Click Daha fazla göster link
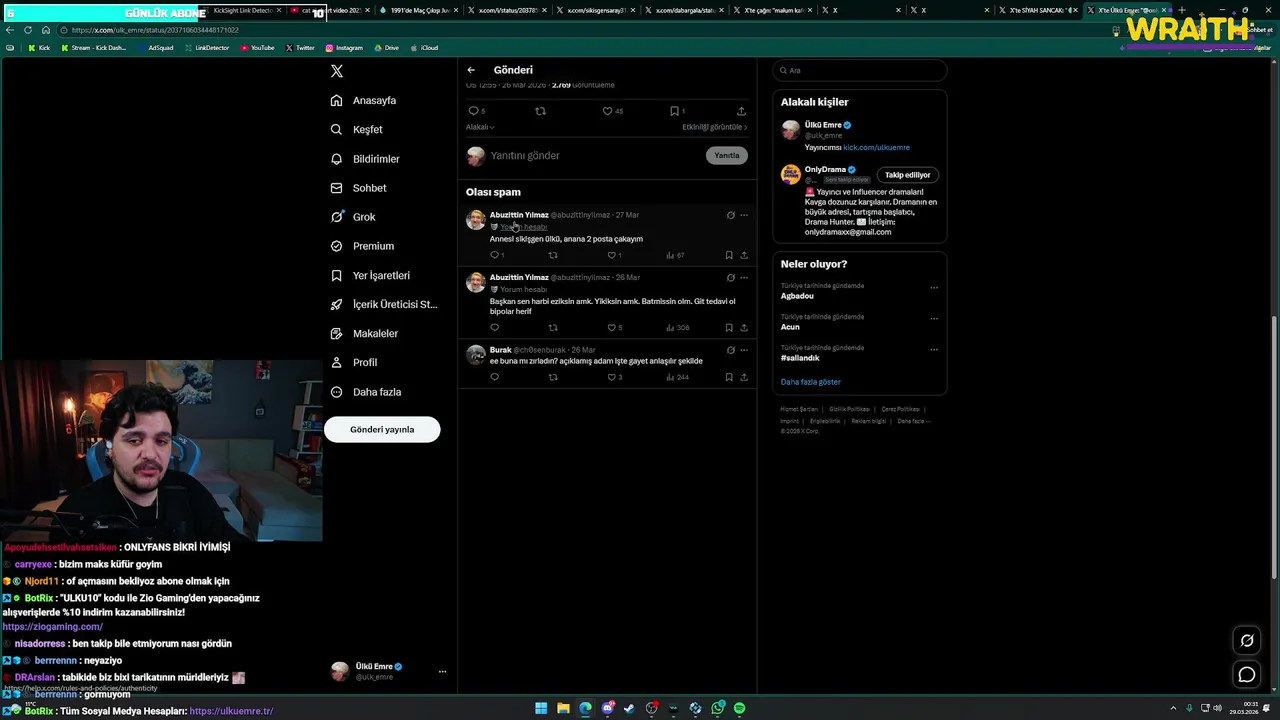Image resolution: width=1280 pixels, height=720 pixels. coord(811,382)
